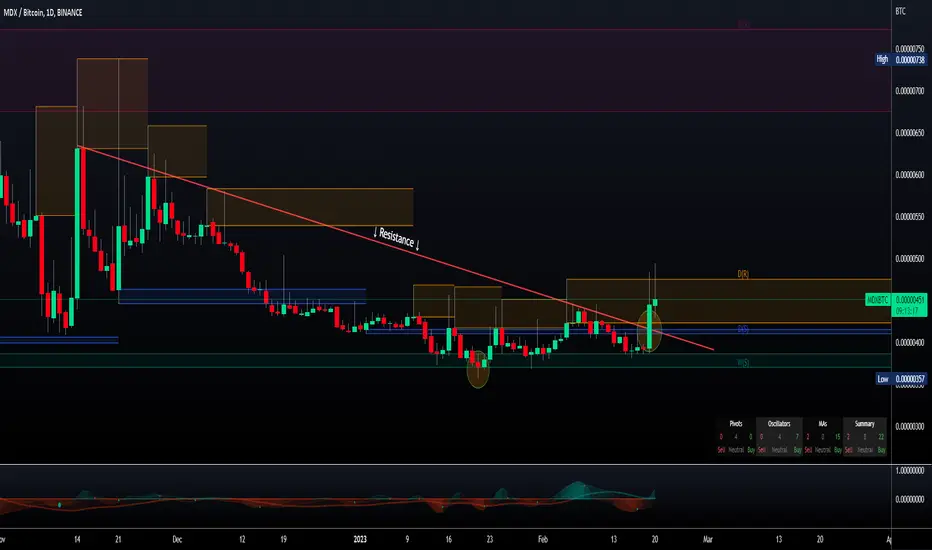Select the Low 0.00000357 price label
932x550 pixels.
coord(901,379)
